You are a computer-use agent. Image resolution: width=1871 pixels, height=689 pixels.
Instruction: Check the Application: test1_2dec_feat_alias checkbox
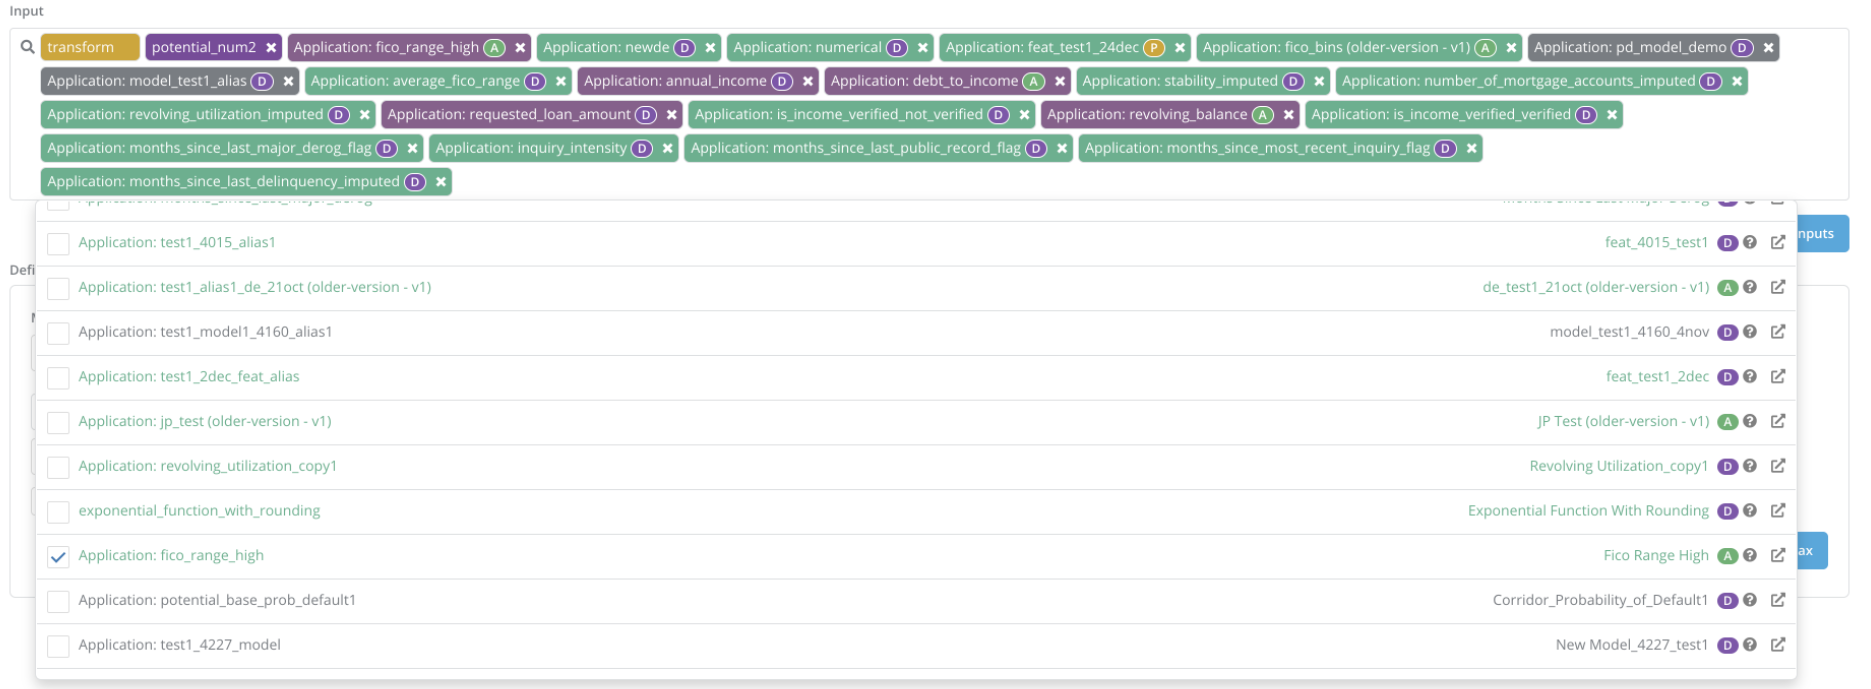click(58, 378)
